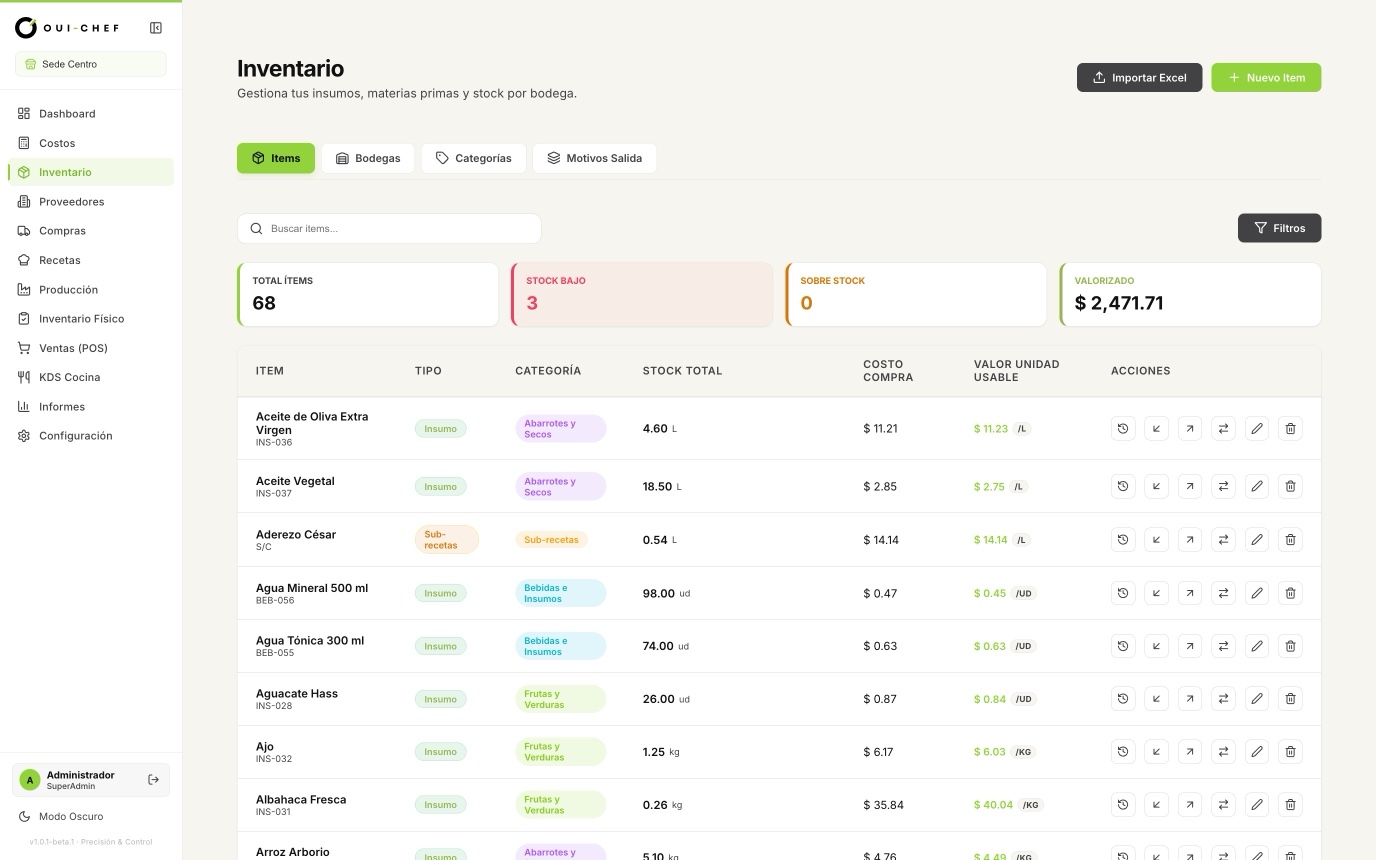Open history for Aceite de Oliva Extra Virgen
This screenshot has height=860, width=1376.
coord(1123,429)
